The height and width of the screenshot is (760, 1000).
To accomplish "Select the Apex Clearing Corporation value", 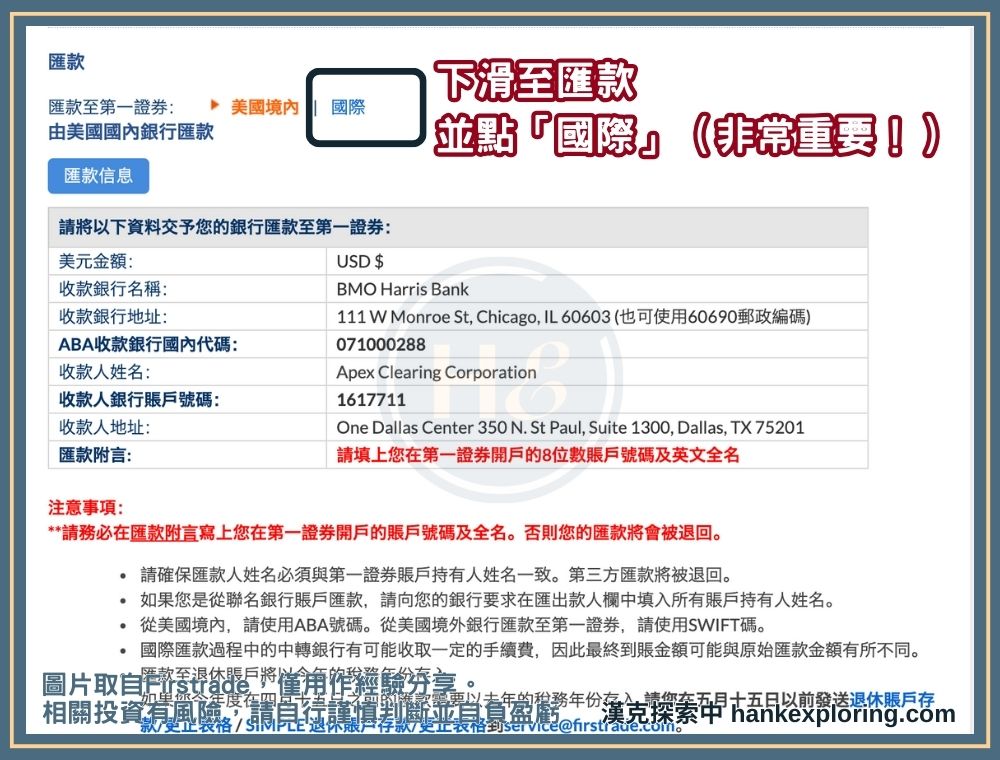I will pos(436,372).
